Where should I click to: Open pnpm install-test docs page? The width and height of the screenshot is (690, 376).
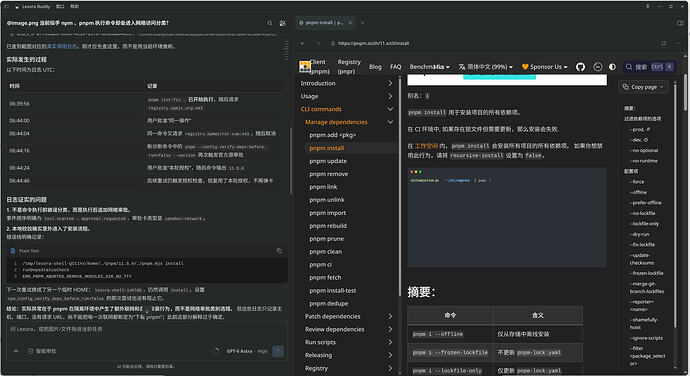[333, 291]
